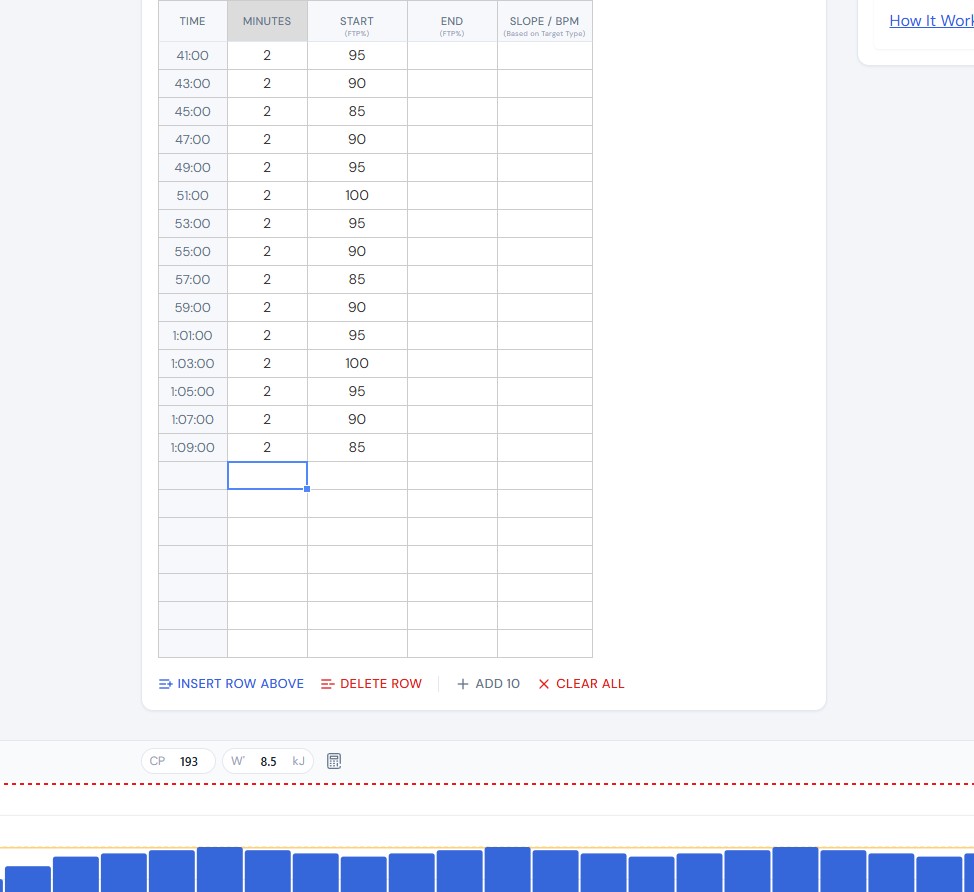Select the End (FTP%) column header
The width and height of the screenshot is (974, 892).
click(x=452, y=21)
